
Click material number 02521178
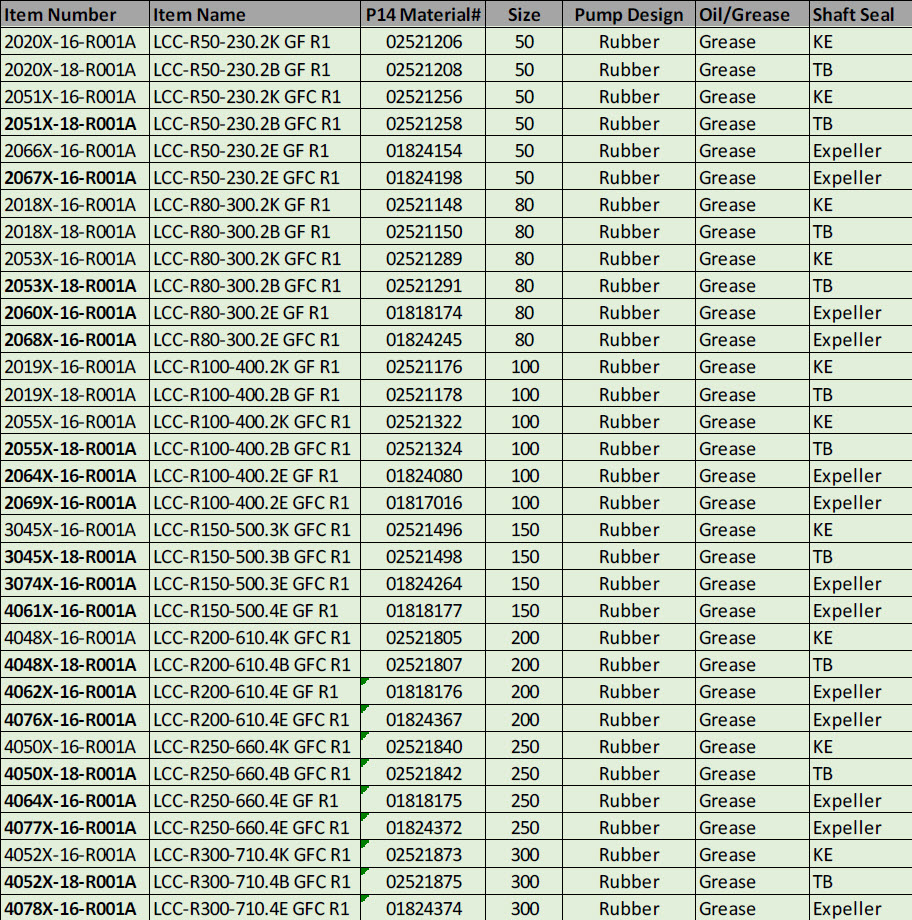coord(423,394)
